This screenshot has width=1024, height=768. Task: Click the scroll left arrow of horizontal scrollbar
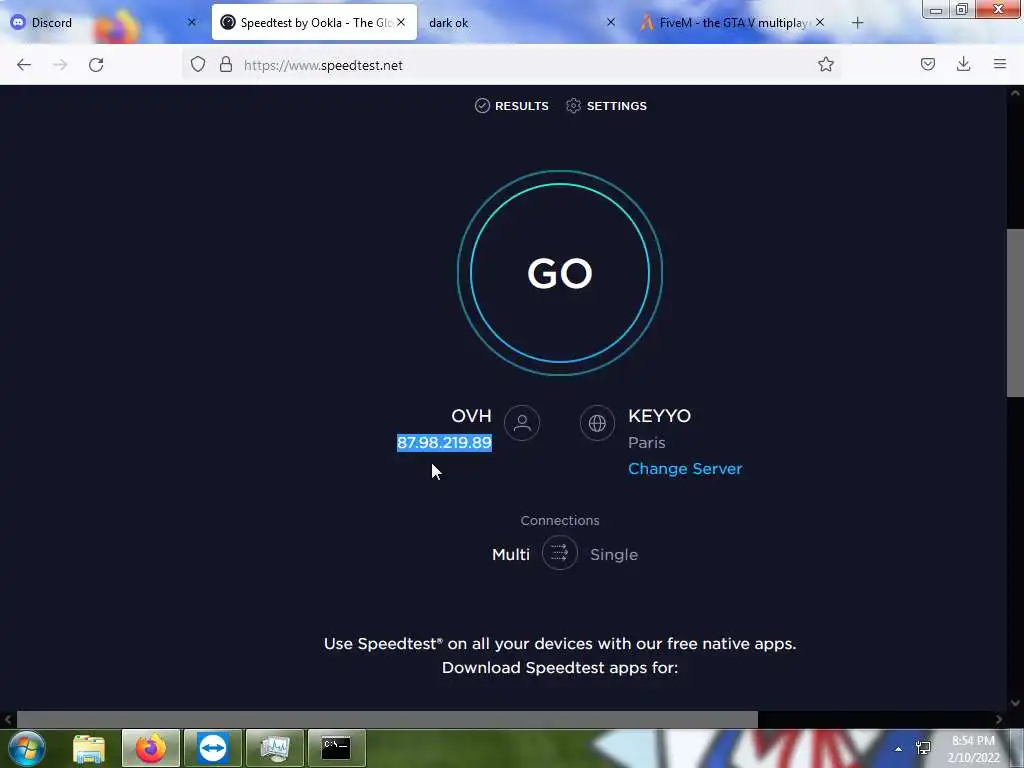[8, 720]
